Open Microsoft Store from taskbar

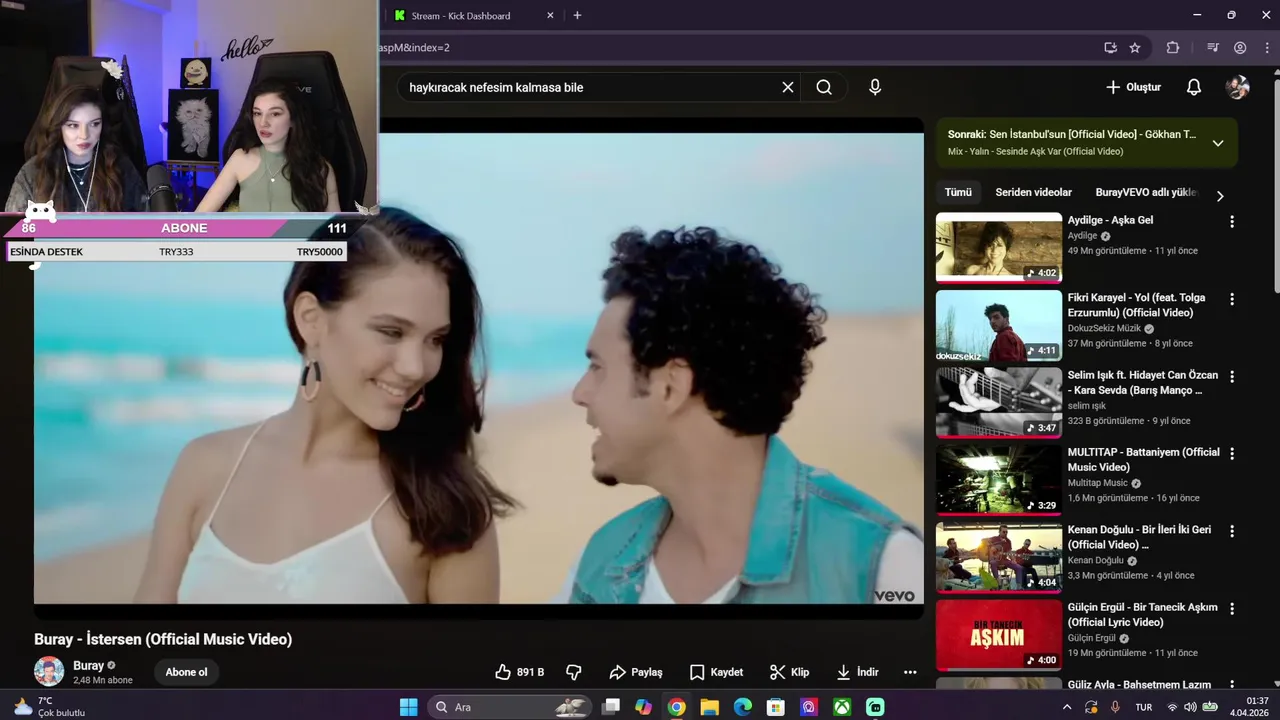(x=775, y=707)
